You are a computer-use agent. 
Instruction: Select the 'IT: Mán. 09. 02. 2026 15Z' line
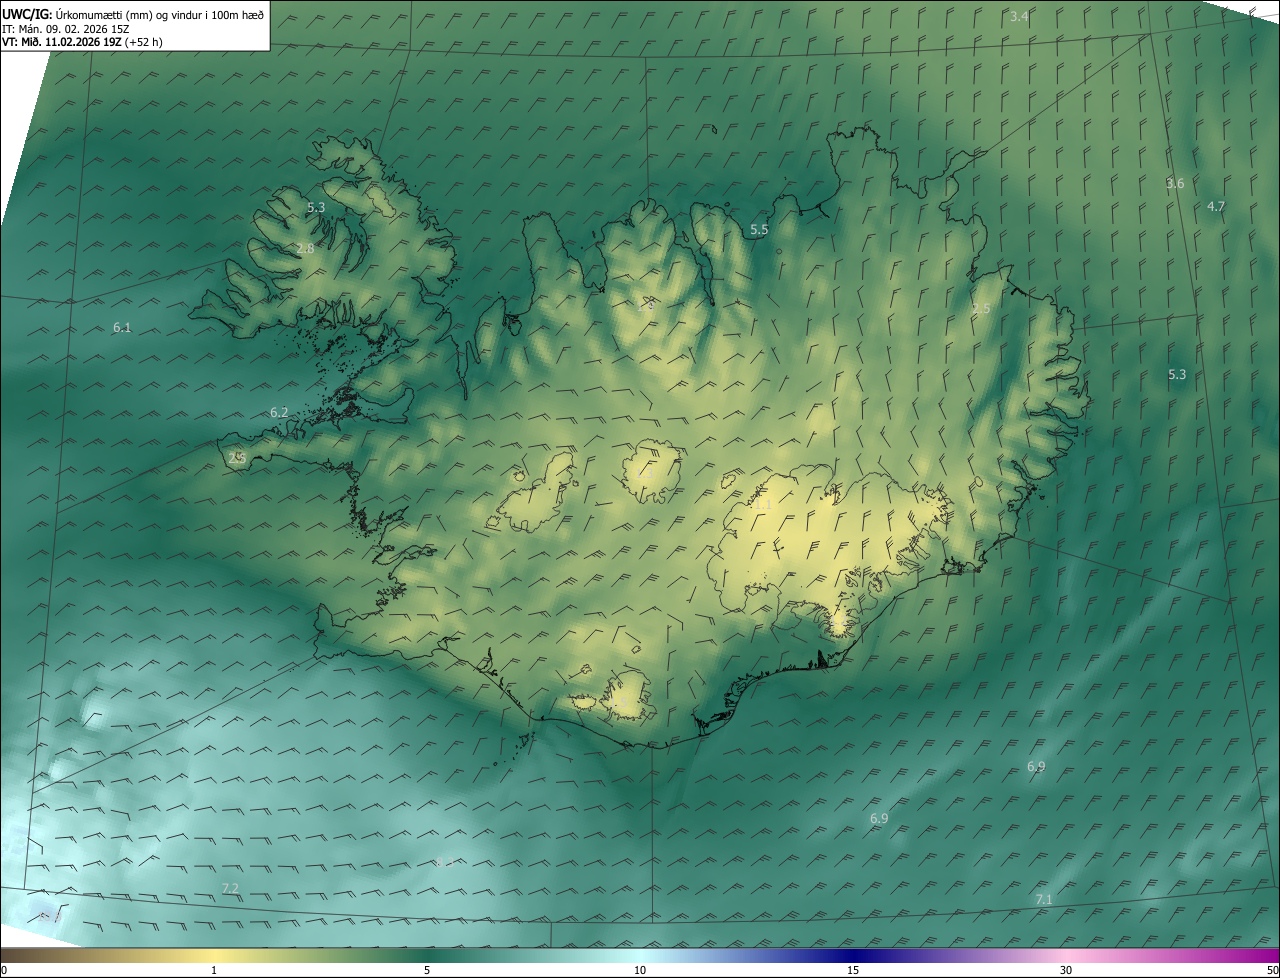point(66,28)
